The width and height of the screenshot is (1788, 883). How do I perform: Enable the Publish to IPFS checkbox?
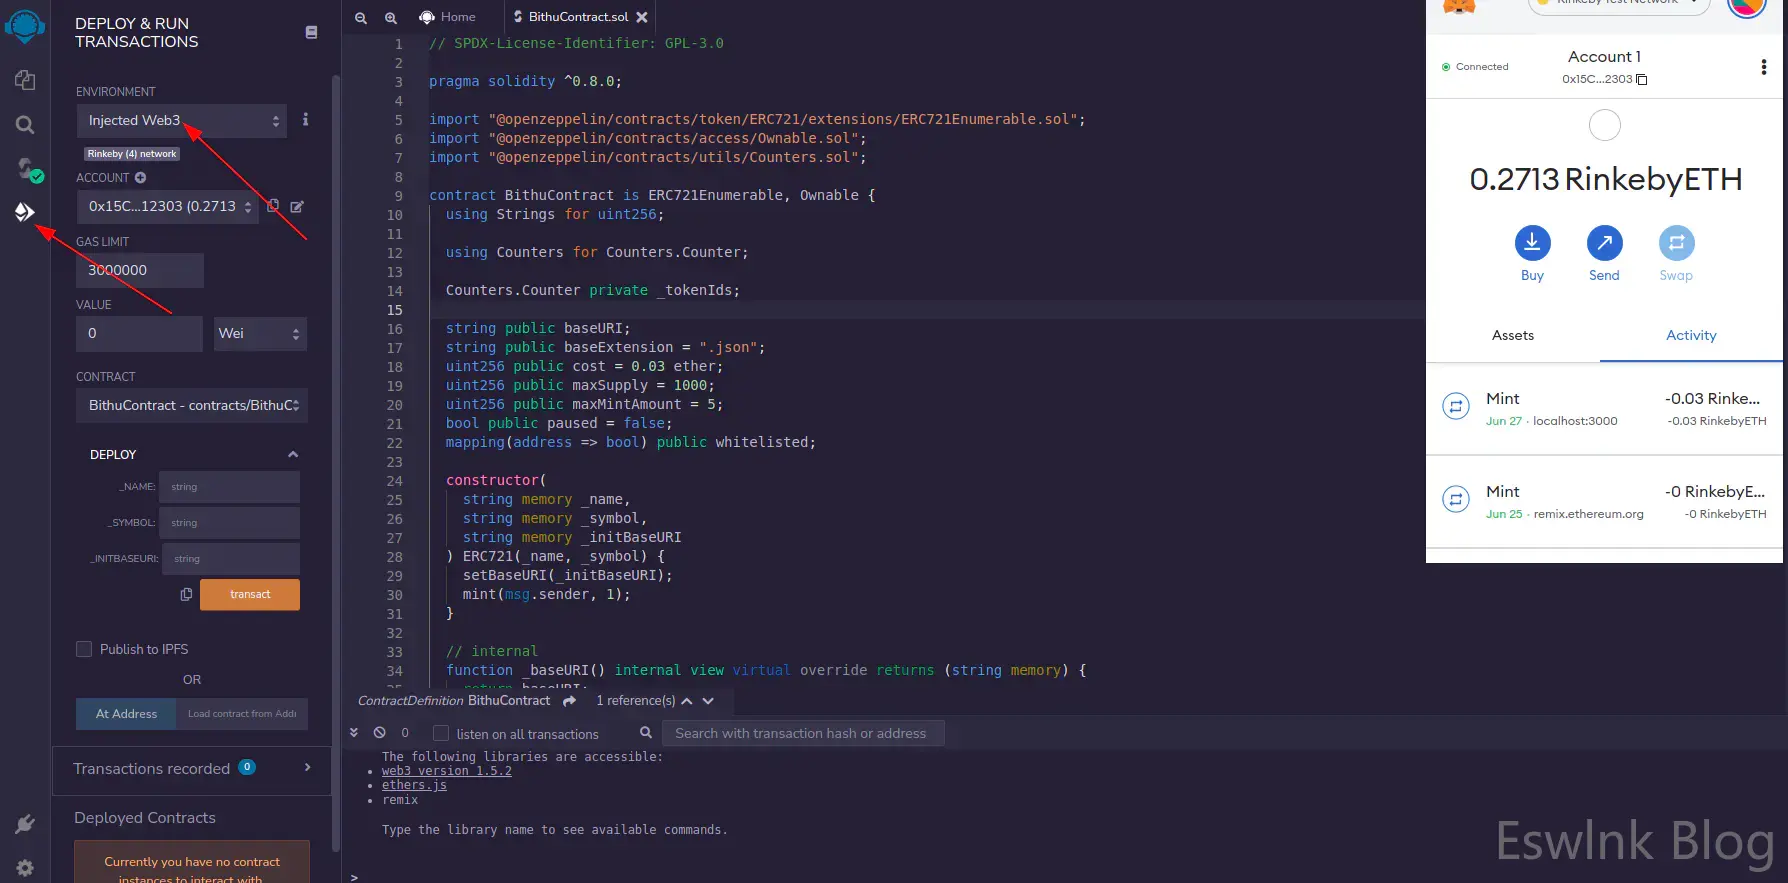pyautogui.click(x=84, y=649)
